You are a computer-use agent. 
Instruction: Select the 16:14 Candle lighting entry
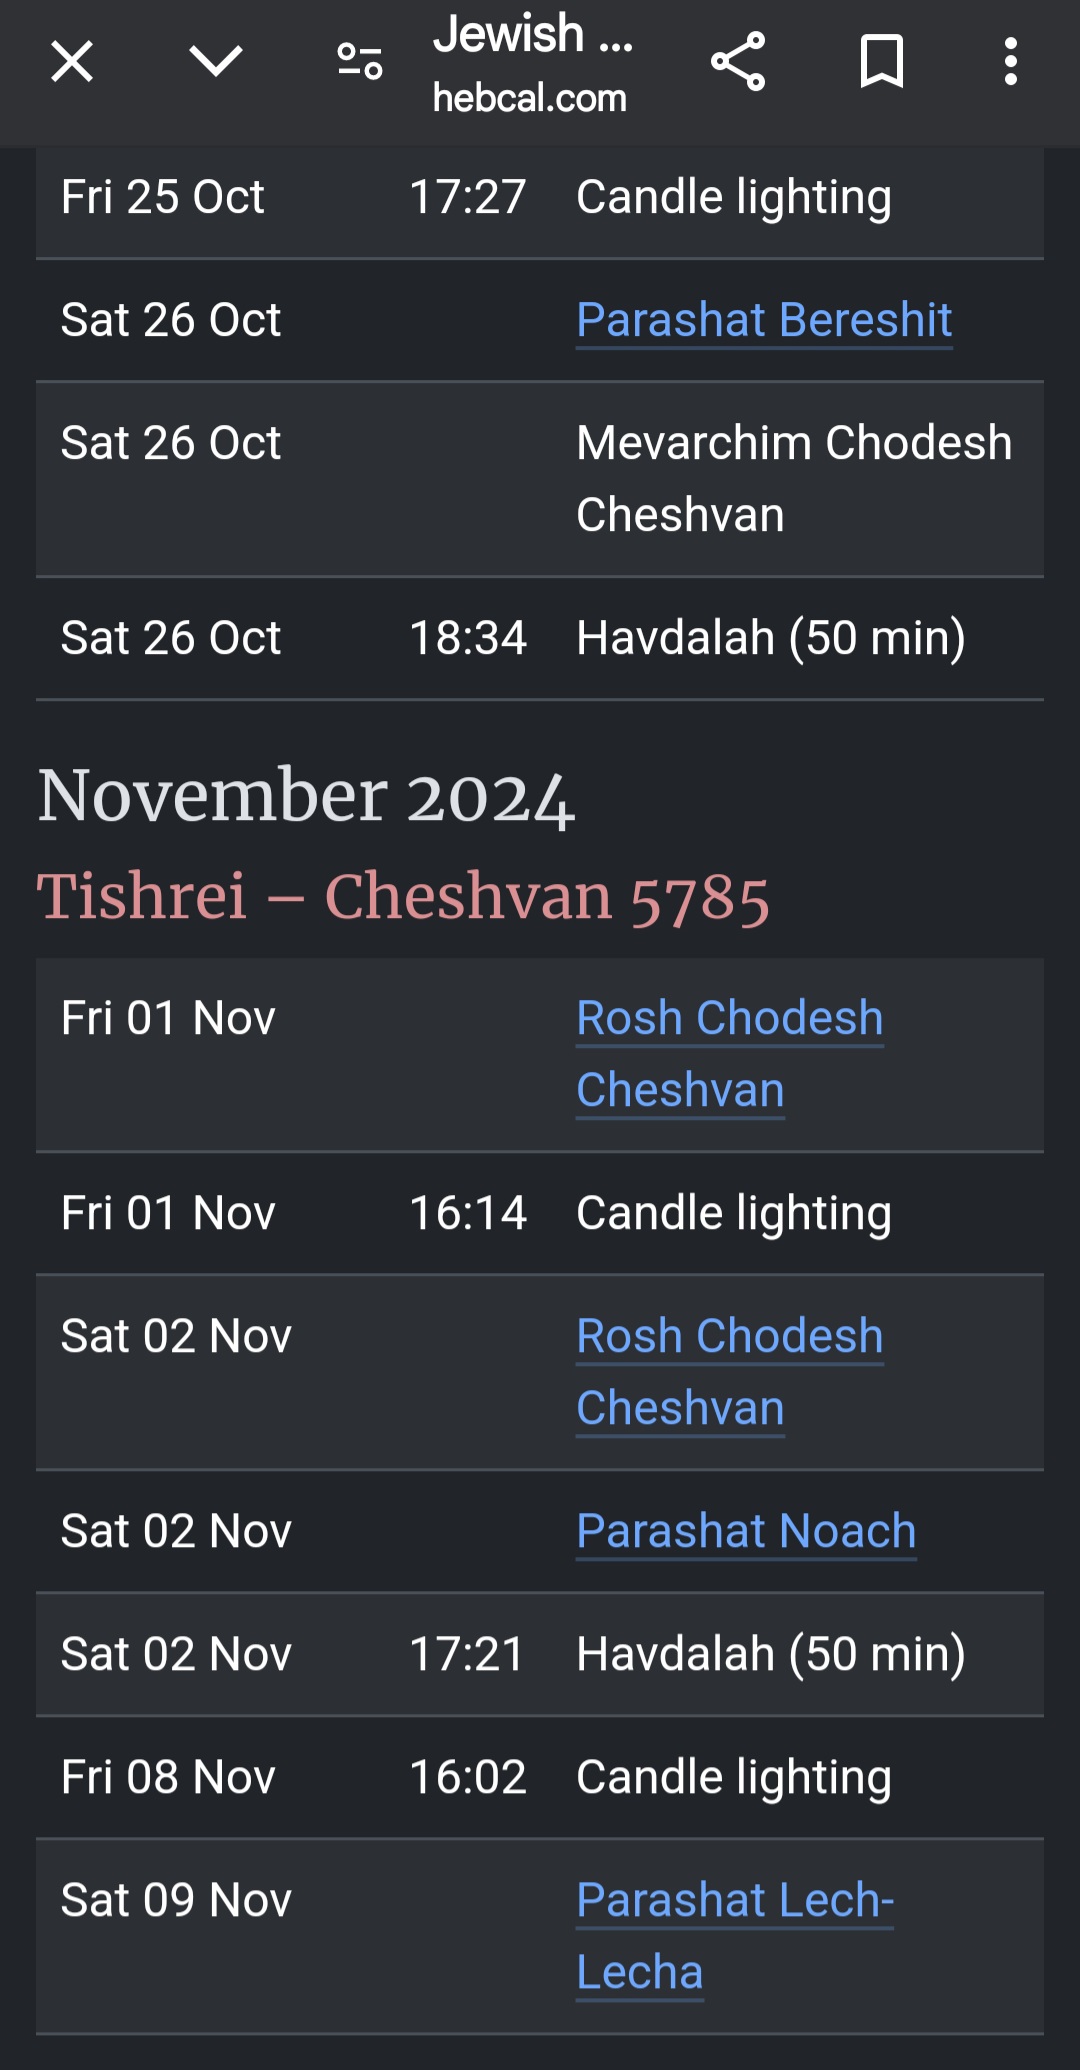[733, 1213]
